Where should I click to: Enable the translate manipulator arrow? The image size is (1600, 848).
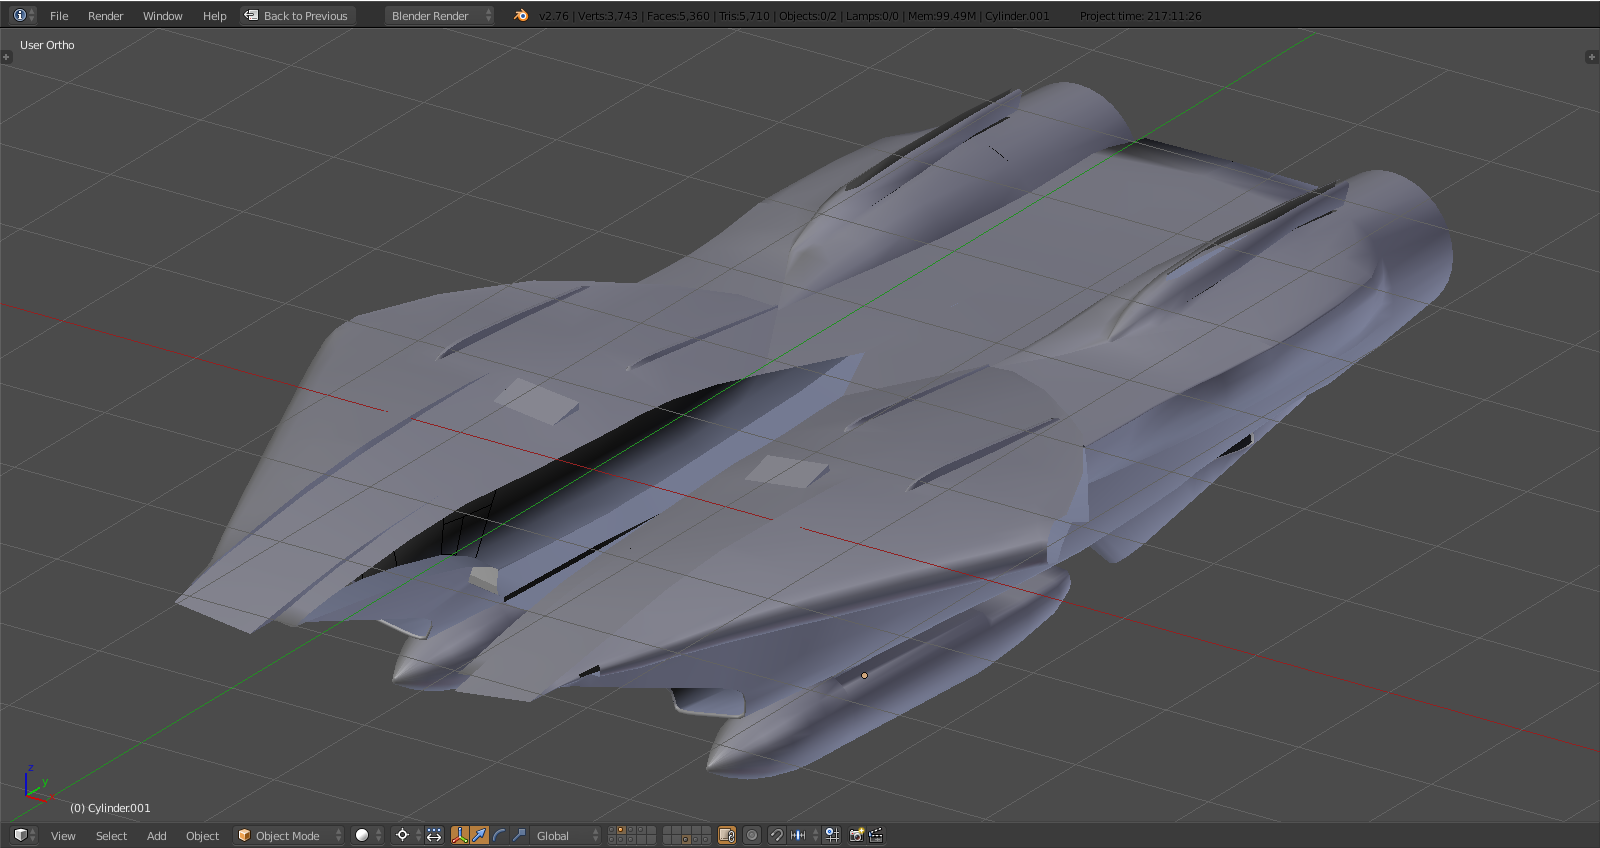[x=480, y=835]
